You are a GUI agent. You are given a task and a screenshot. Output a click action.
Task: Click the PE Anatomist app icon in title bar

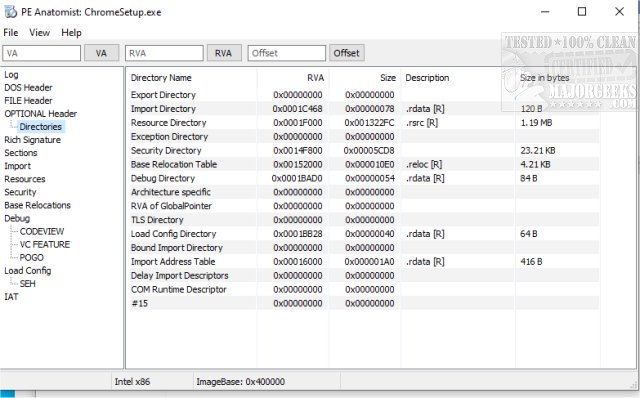coord(11,12)
